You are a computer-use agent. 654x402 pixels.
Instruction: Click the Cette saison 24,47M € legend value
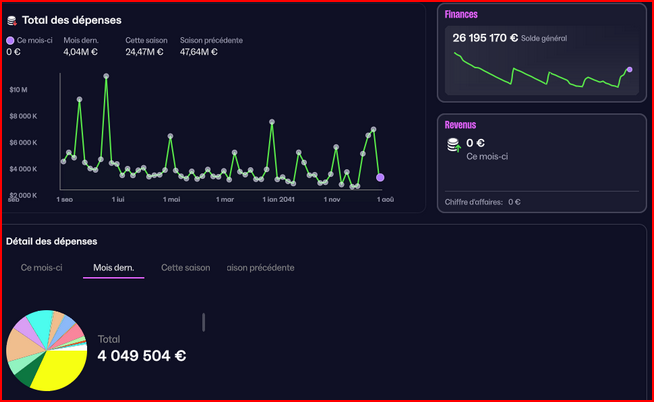(144, 51)
